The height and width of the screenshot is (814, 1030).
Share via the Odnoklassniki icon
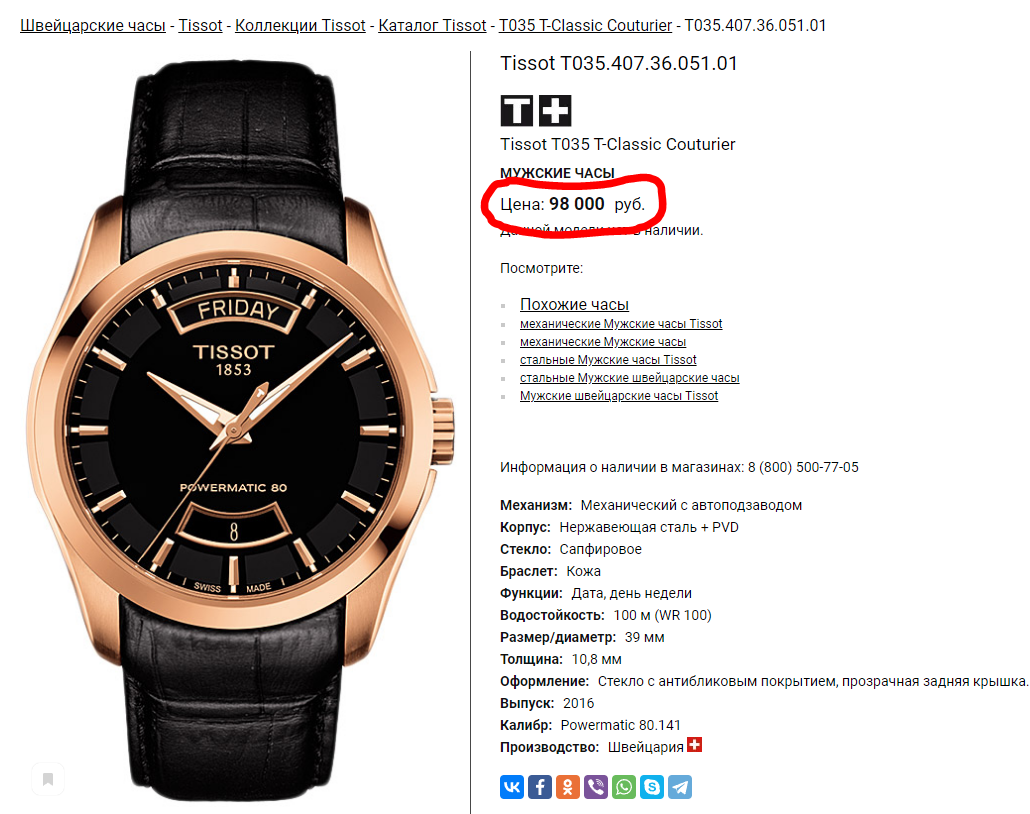[x=568, y=786]
